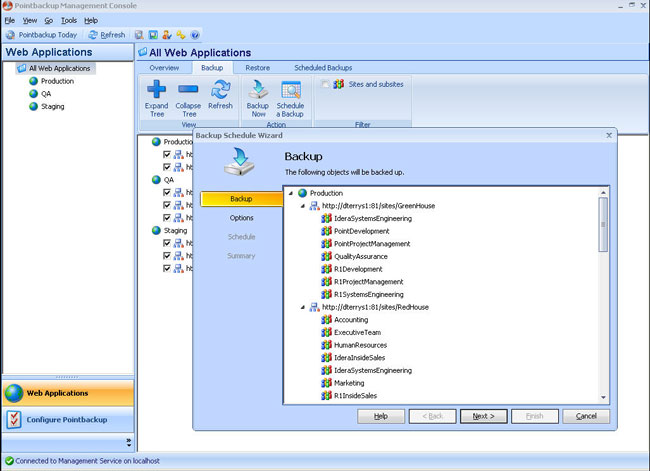The width and height of the screenshot is (650, 471).
Task: Uncheck the first site checkbox under QA in the main tree
Action: [x=167, y=192]
